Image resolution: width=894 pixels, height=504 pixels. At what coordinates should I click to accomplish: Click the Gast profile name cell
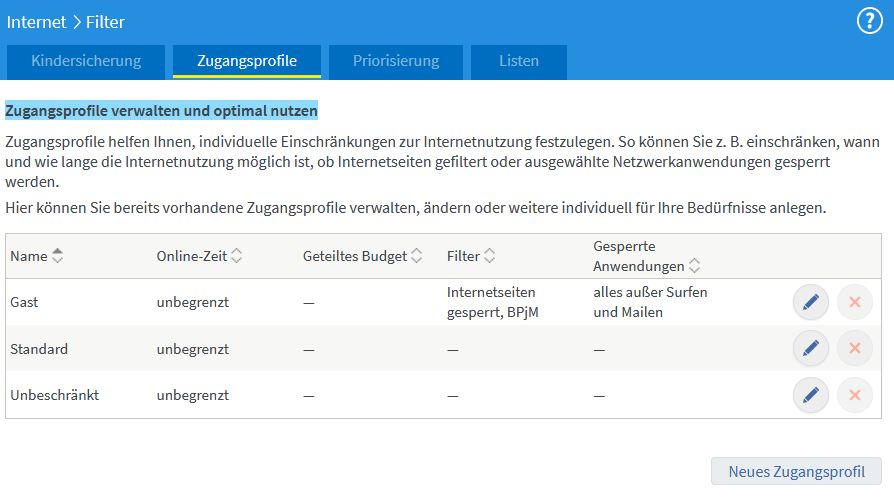pyautogui.click(x=24, y=302)
